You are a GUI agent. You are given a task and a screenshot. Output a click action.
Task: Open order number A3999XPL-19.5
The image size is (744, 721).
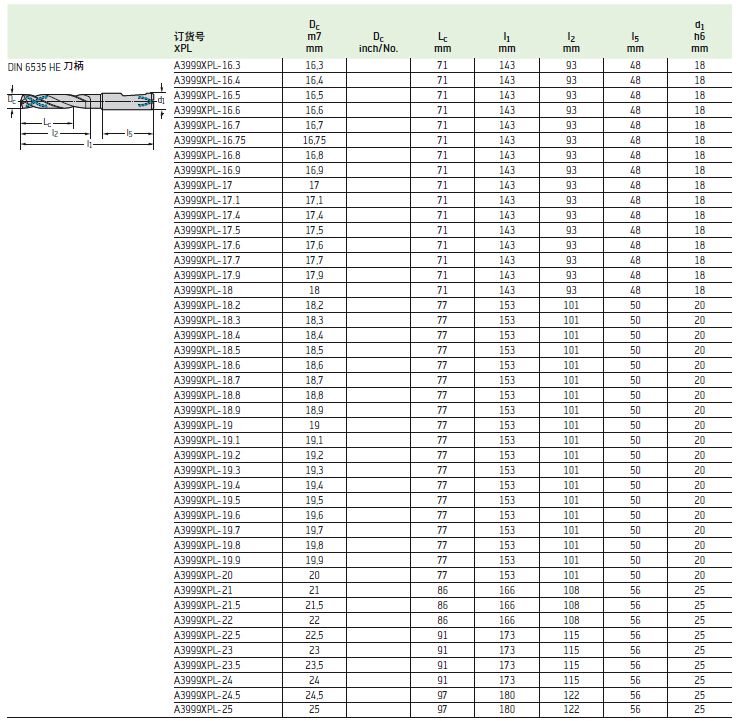coord(207,500)
